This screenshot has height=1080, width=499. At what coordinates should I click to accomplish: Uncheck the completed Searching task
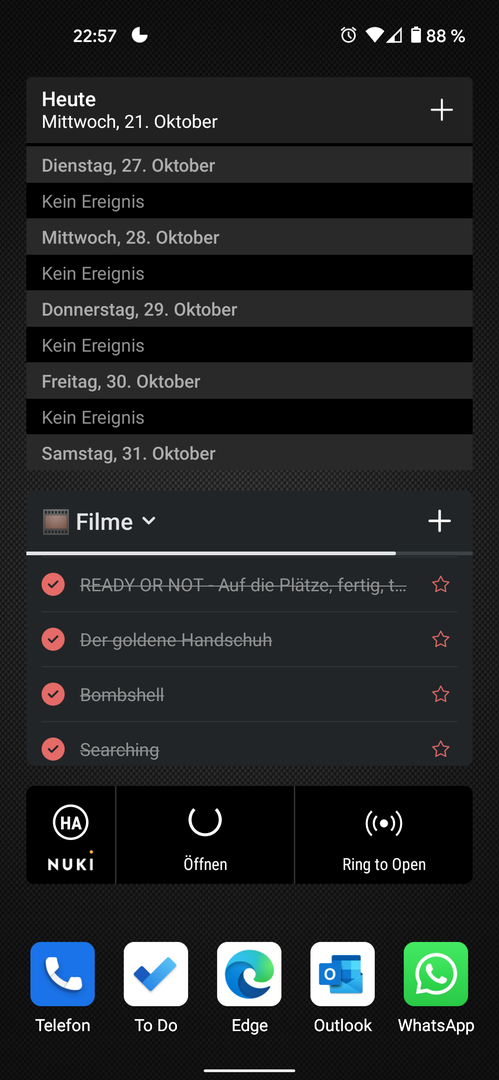(53, 749)
